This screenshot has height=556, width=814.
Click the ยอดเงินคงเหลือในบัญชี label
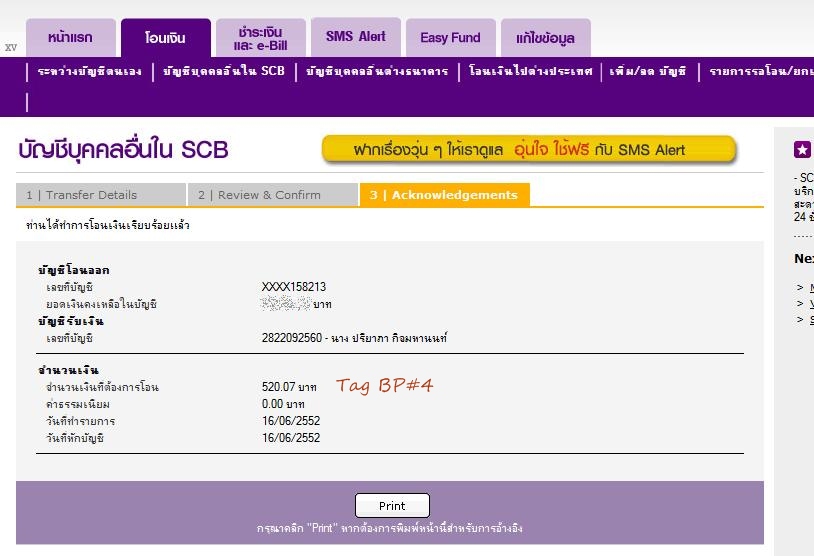tap(101, 304)
